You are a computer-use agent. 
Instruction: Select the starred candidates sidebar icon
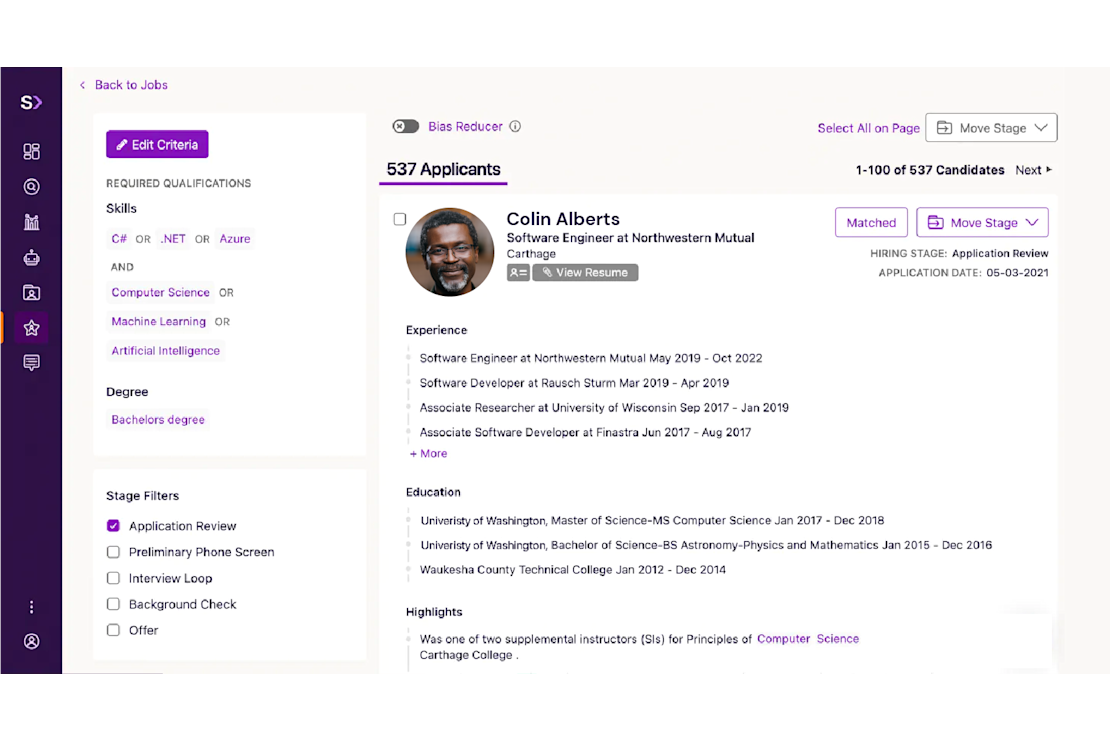[x=31, y=327]
